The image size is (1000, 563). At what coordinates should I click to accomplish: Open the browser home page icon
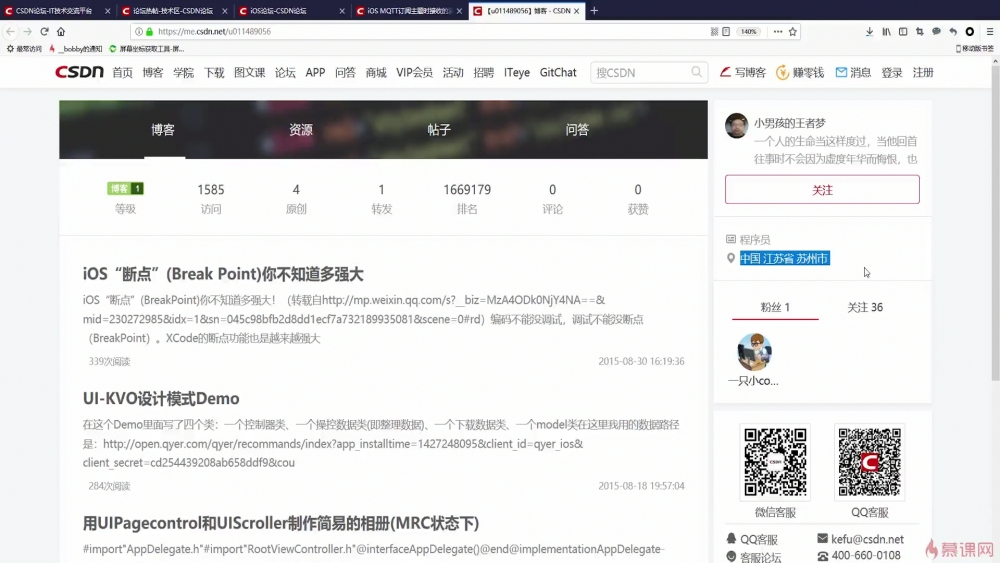[61, 31]
